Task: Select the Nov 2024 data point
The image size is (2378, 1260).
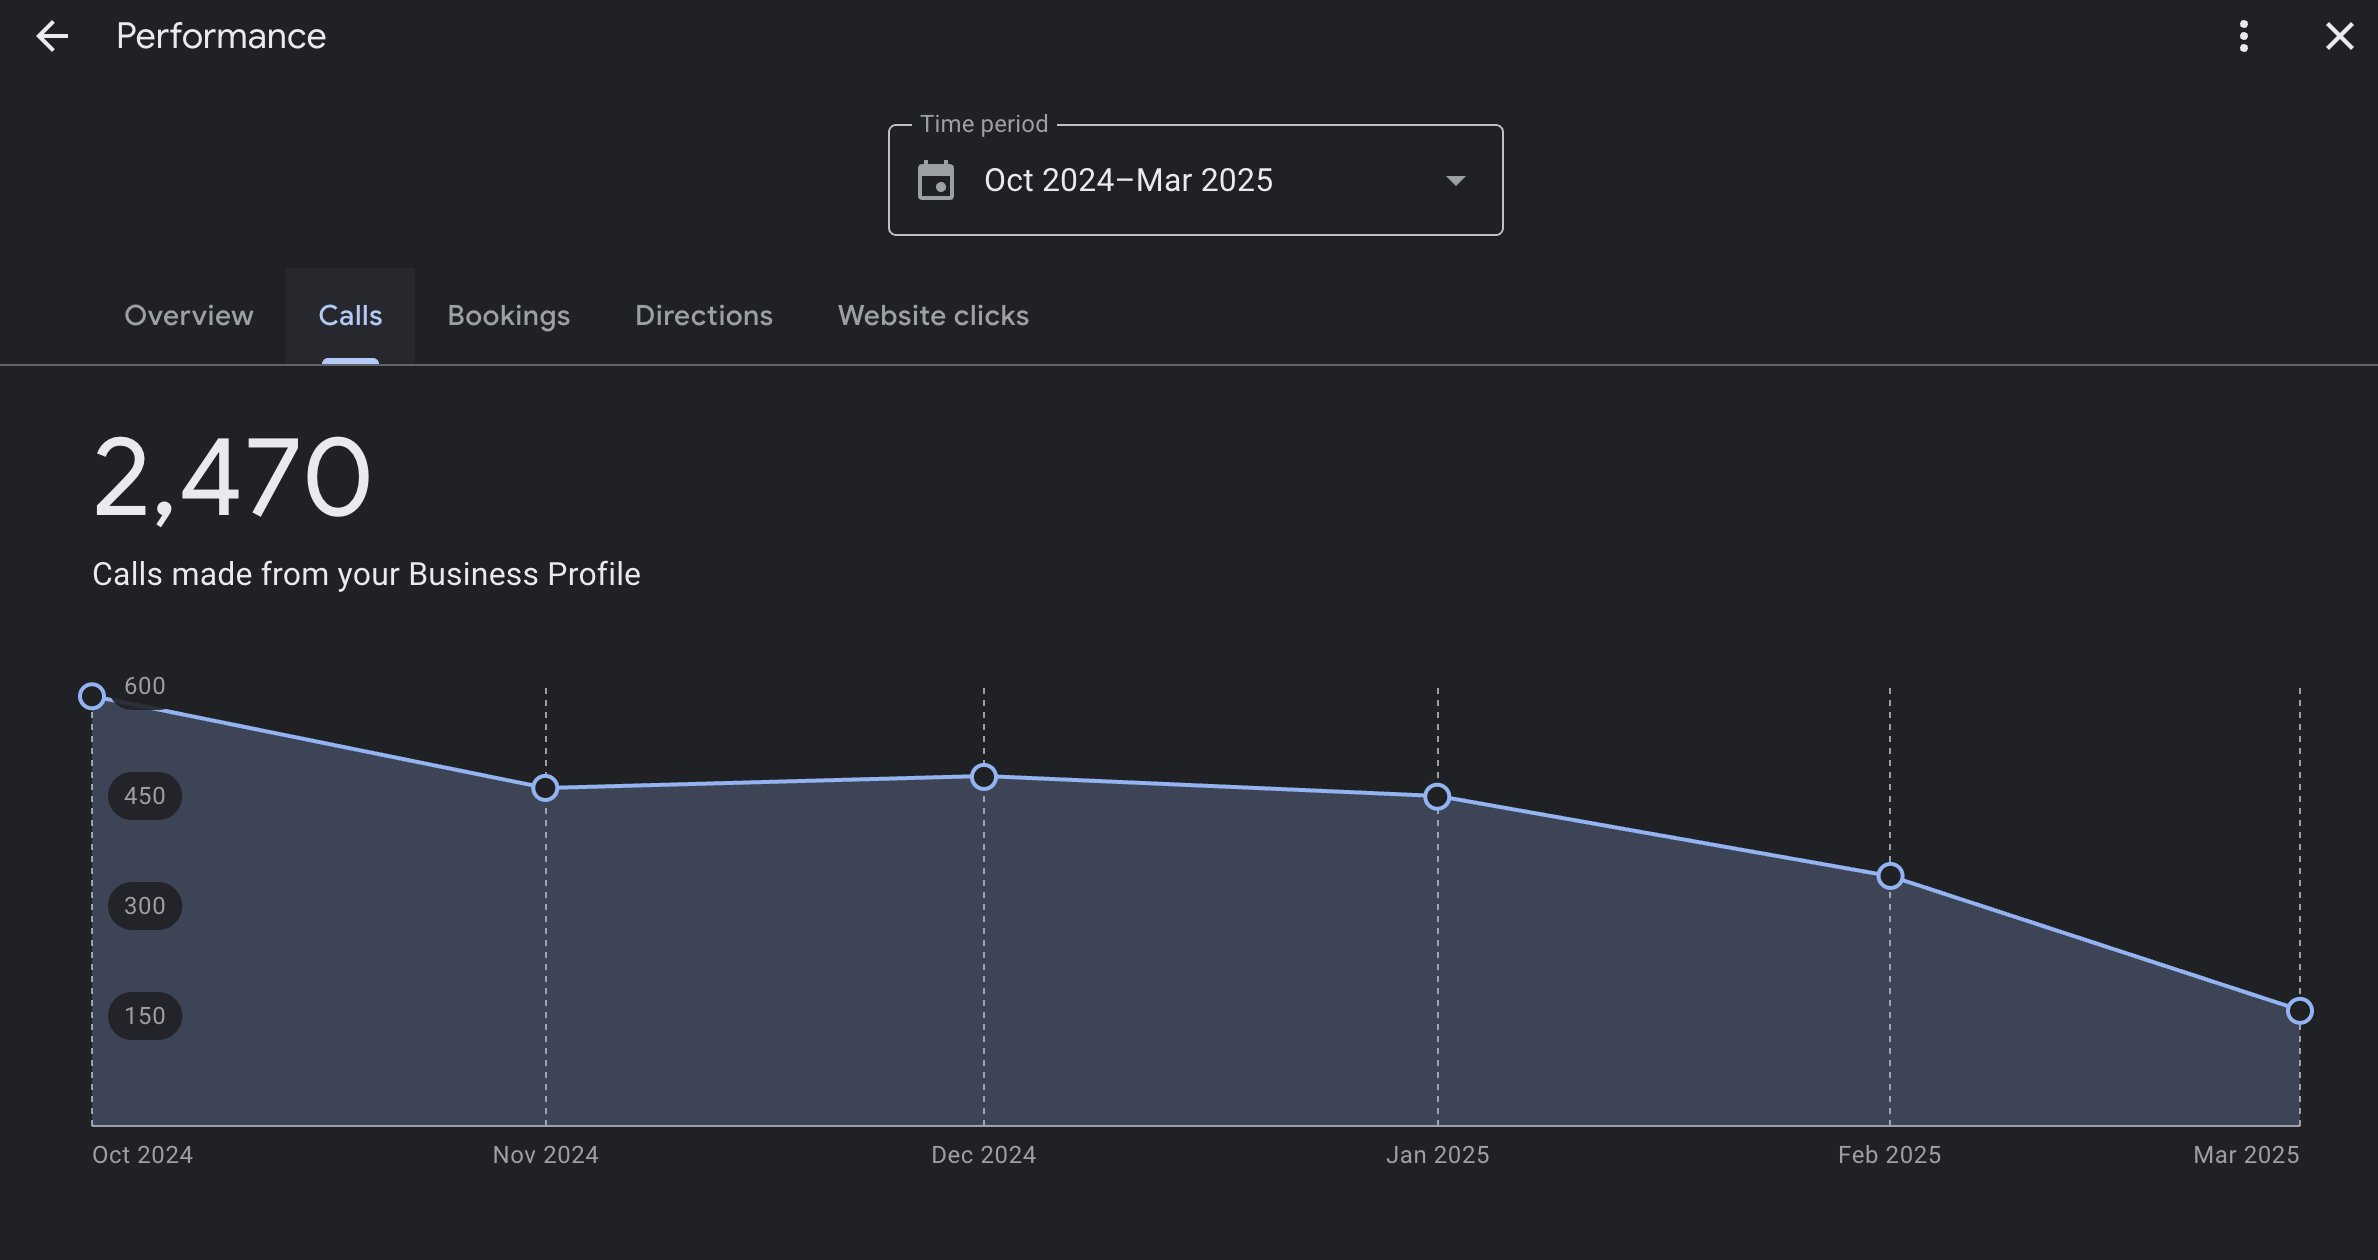Action: click(545, 788)
